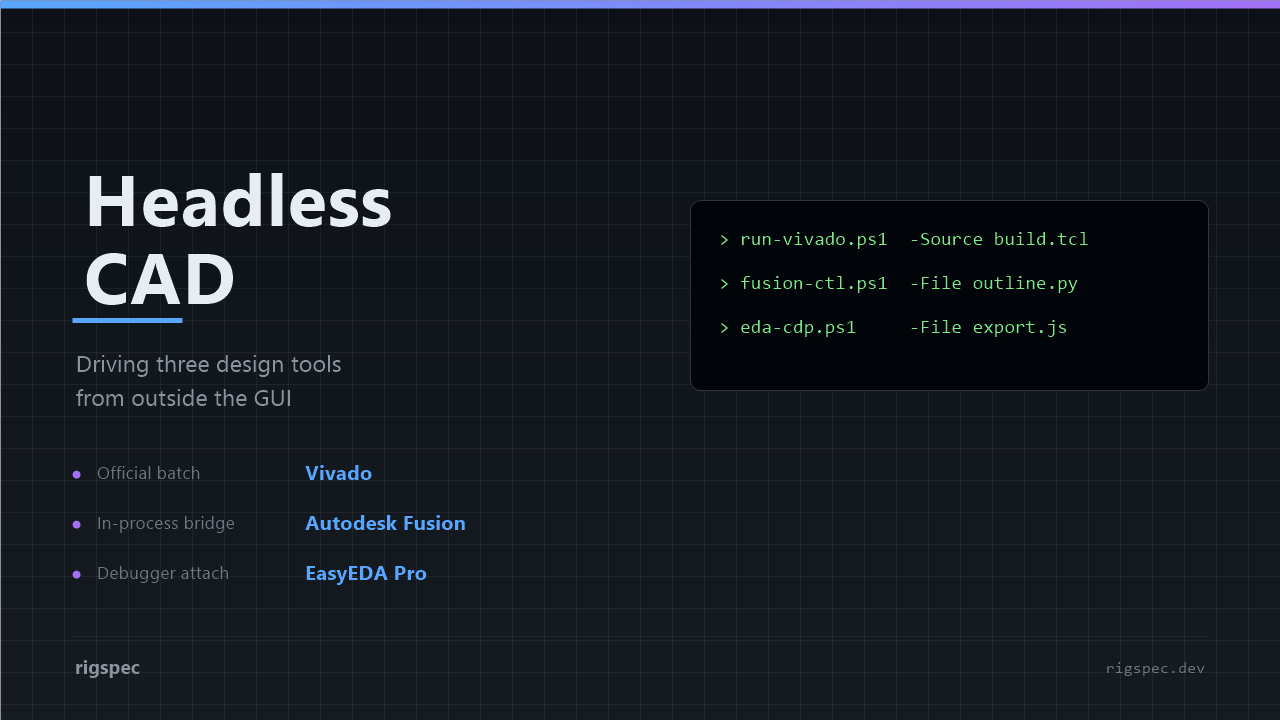The image size is (1280, 720).
Task: Select the subtitle 'Driving three design tools'
Action: tap(209, 364)
